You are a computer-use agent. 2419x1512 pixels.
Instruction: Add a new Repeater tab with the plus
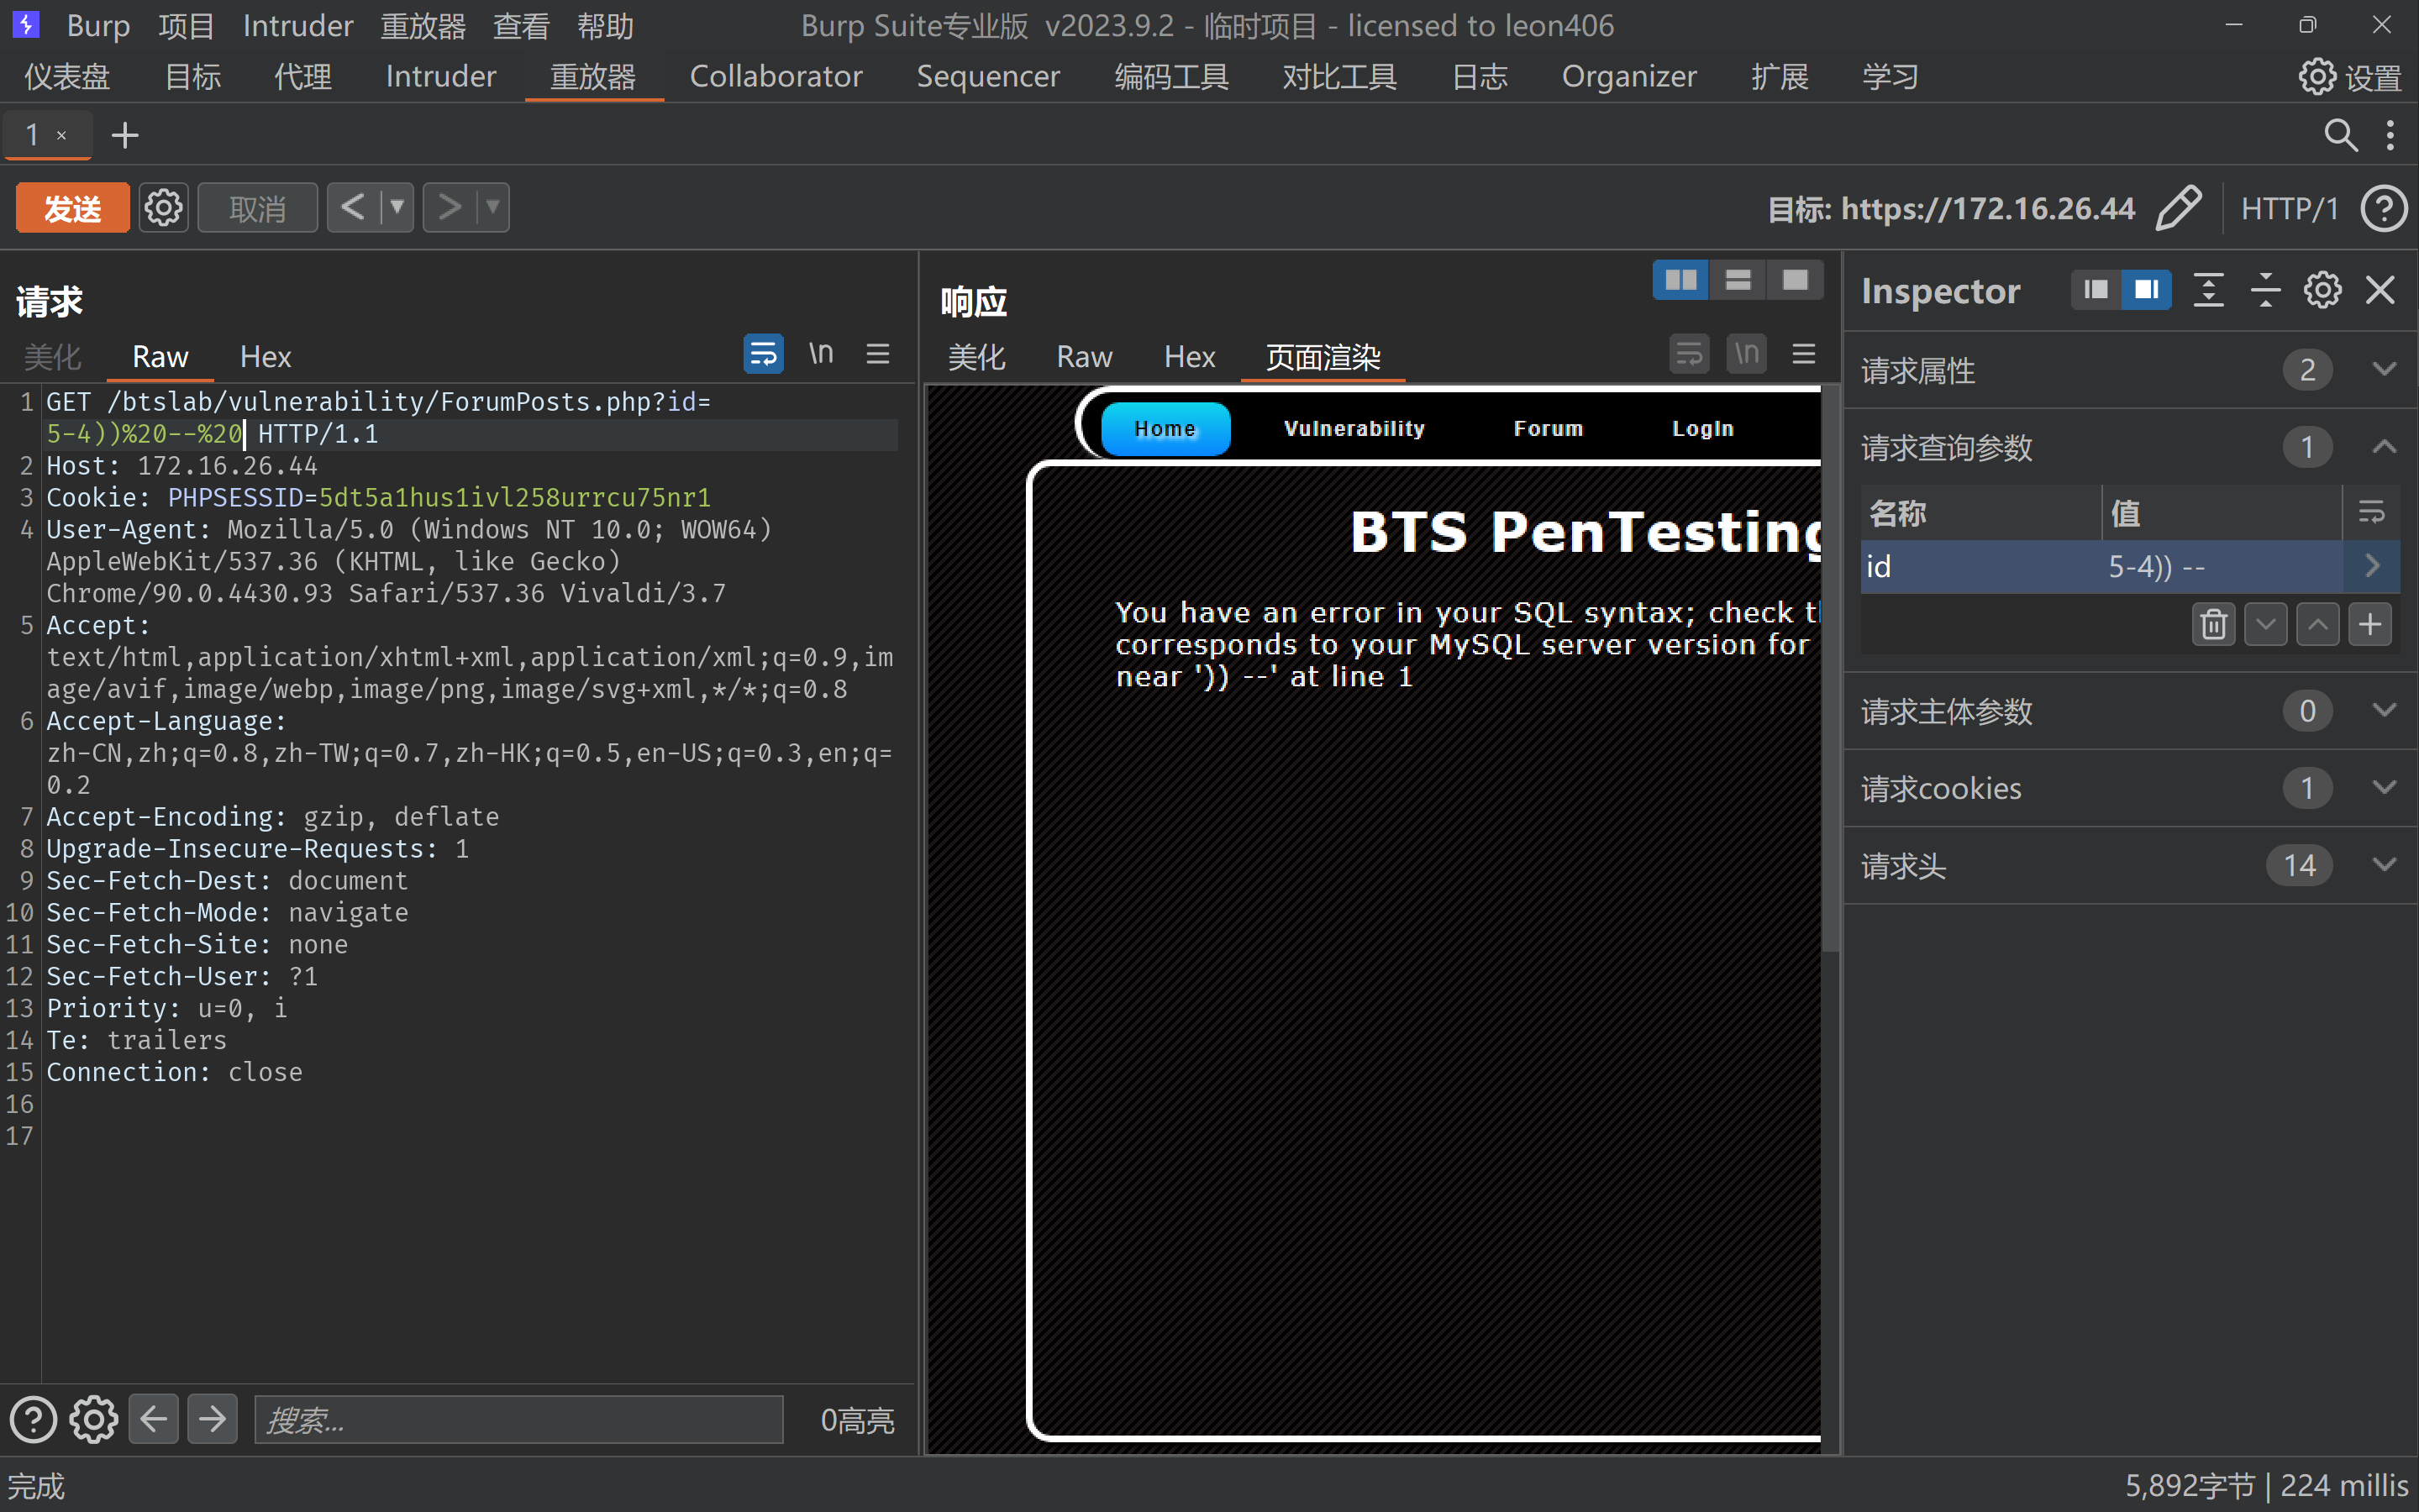[x=125, y=135]
